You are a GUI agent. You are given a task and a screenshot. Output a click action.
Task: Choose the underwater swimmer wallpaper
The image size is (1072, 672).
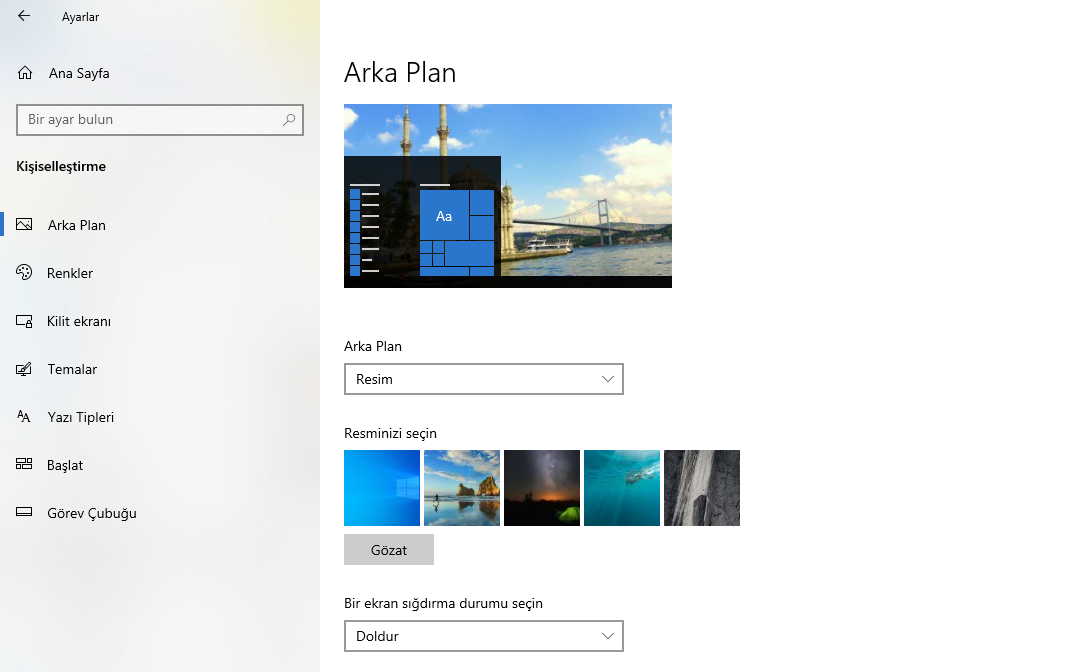[621, 487]
